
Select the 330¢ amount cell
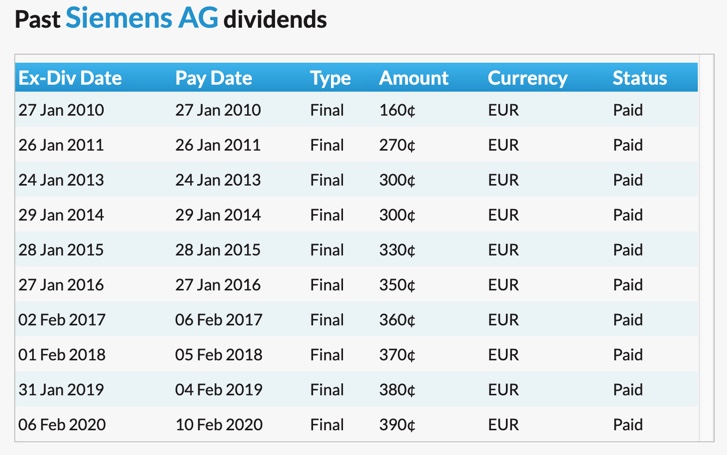(397, 250)
